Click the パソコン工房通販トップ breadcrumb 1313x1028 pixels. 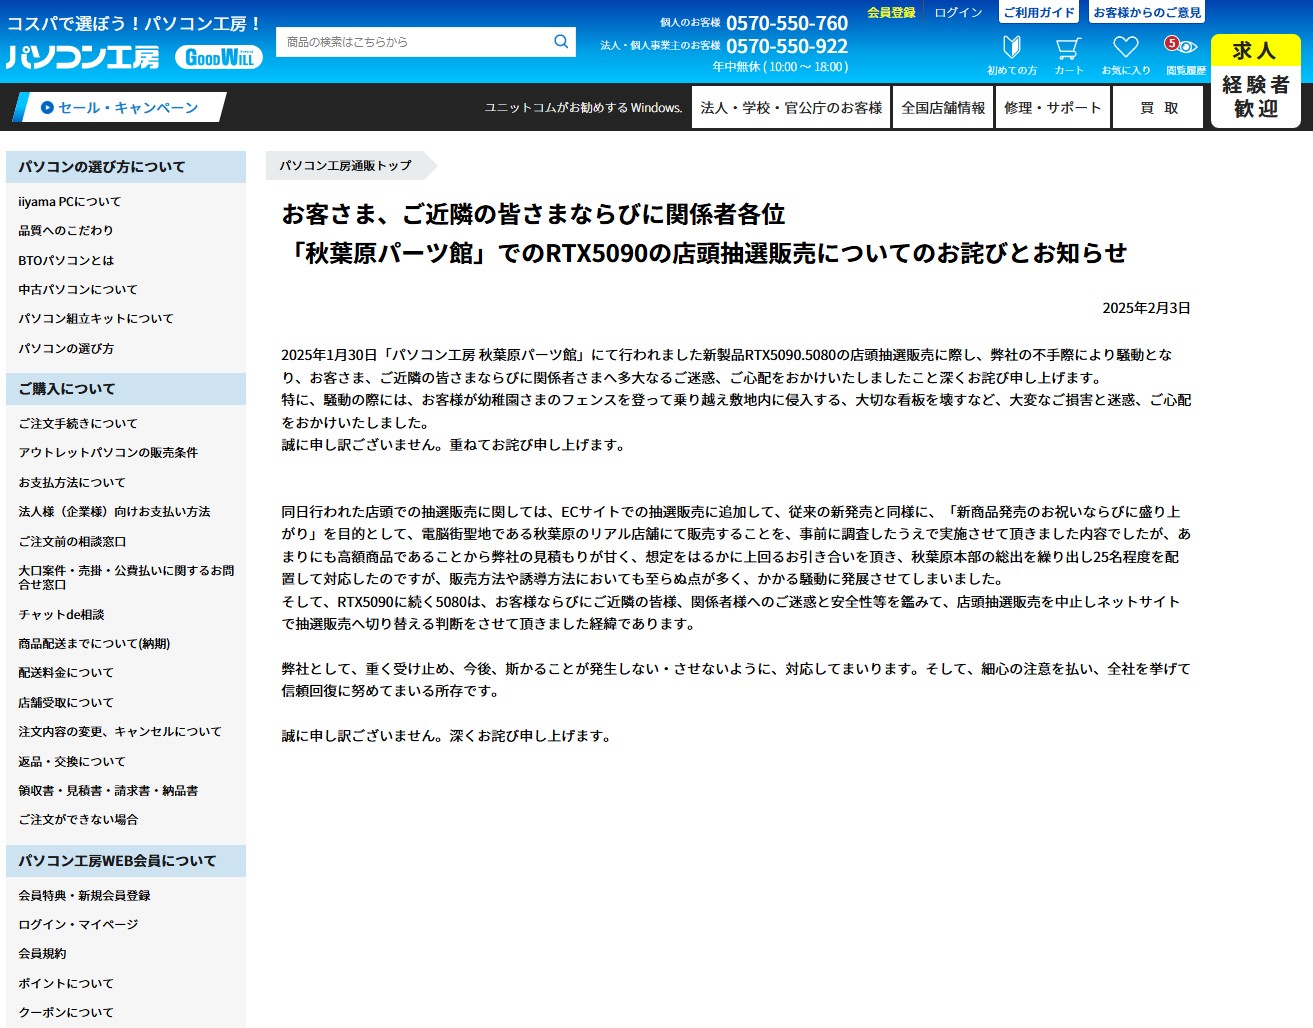pos(345,166)
